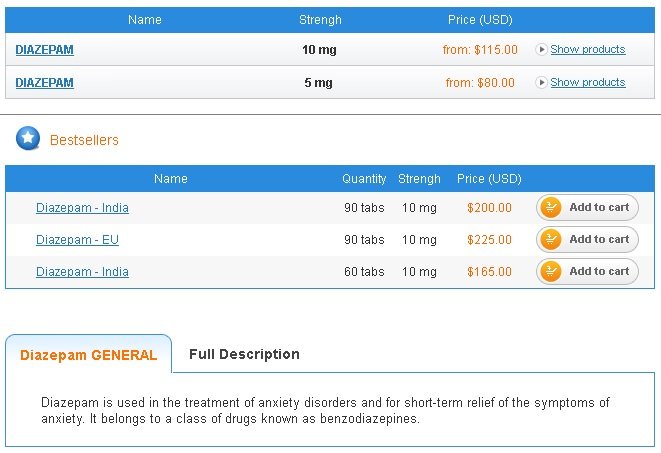This screenshot has height=453, width=661.
Task: Click the blue Bestsellers star icon
Action: pos(28,139)
